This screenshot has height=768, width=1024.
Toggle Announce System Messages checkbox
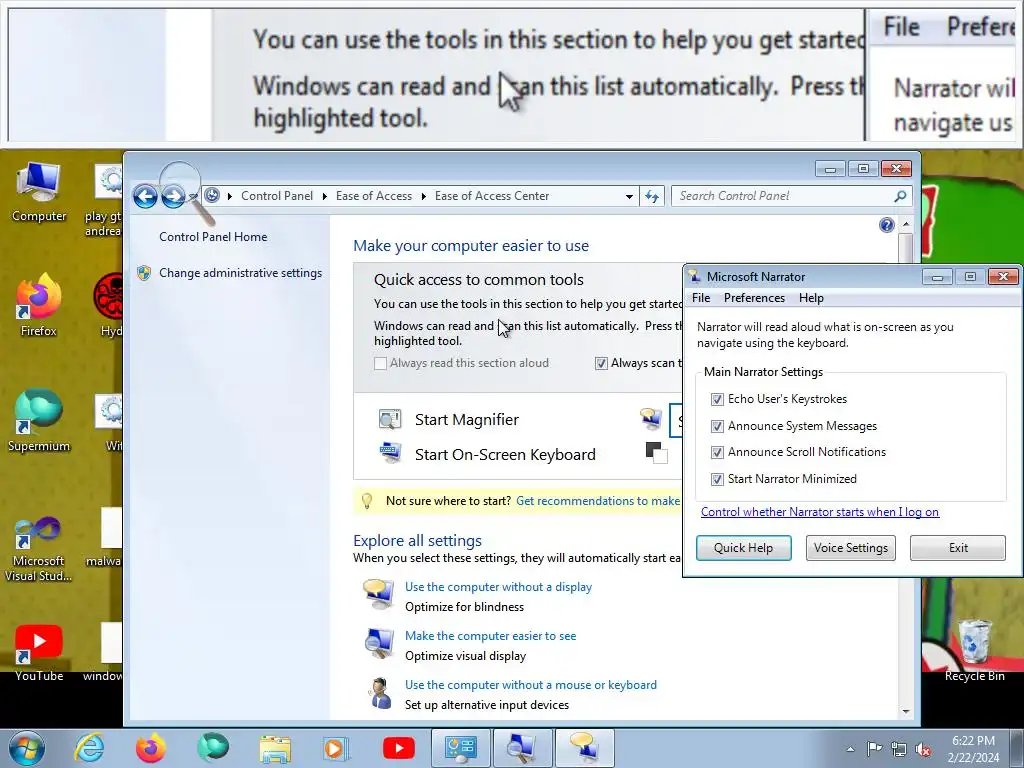click(717, 426)
